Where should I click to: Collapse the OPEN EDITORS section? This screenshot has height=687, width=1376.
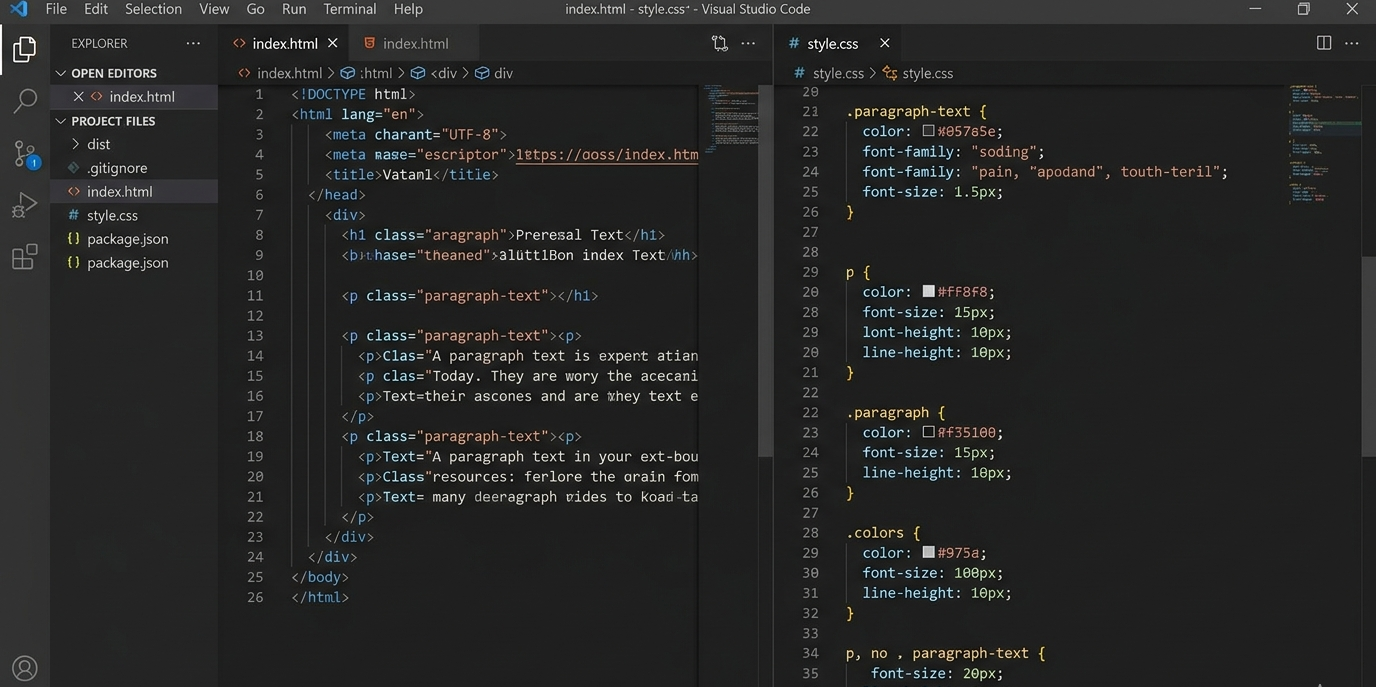(x=61, y=73)
